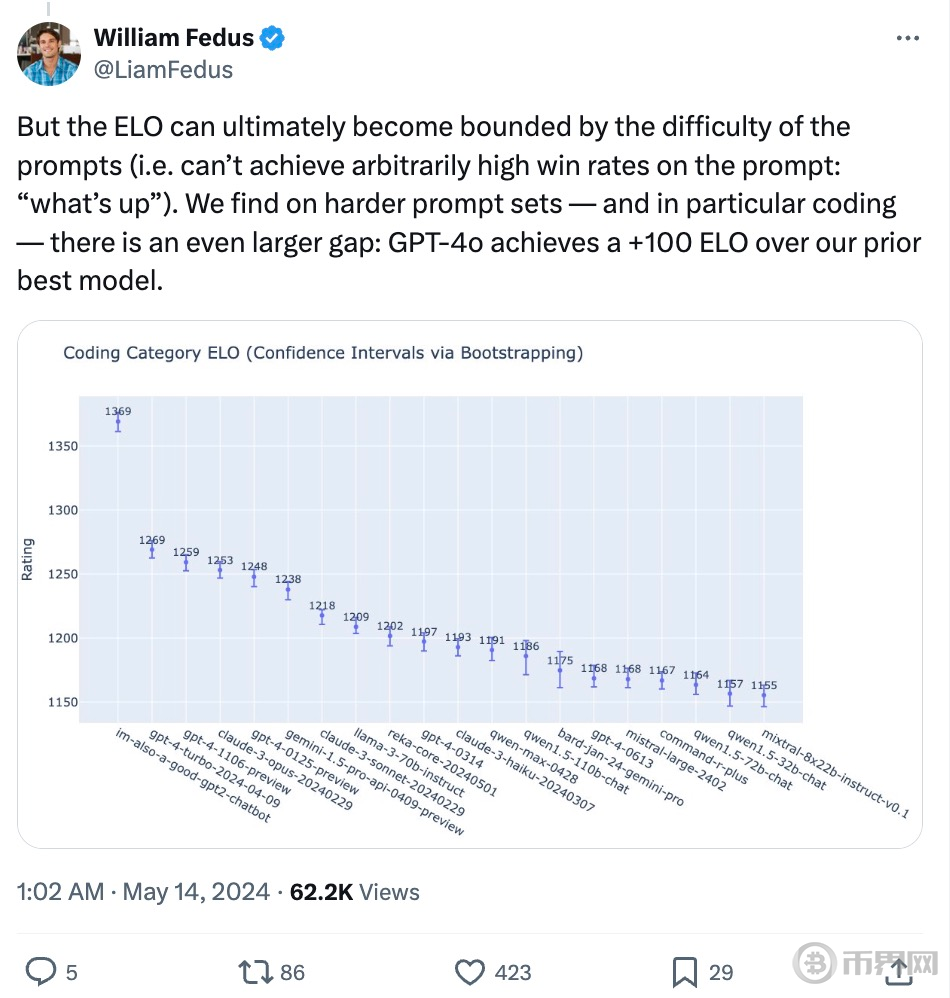Open the @LiamFedus handle link
The height and width of the screenshot is (998, 950).
pyautogui.click(x=164, y=69)
